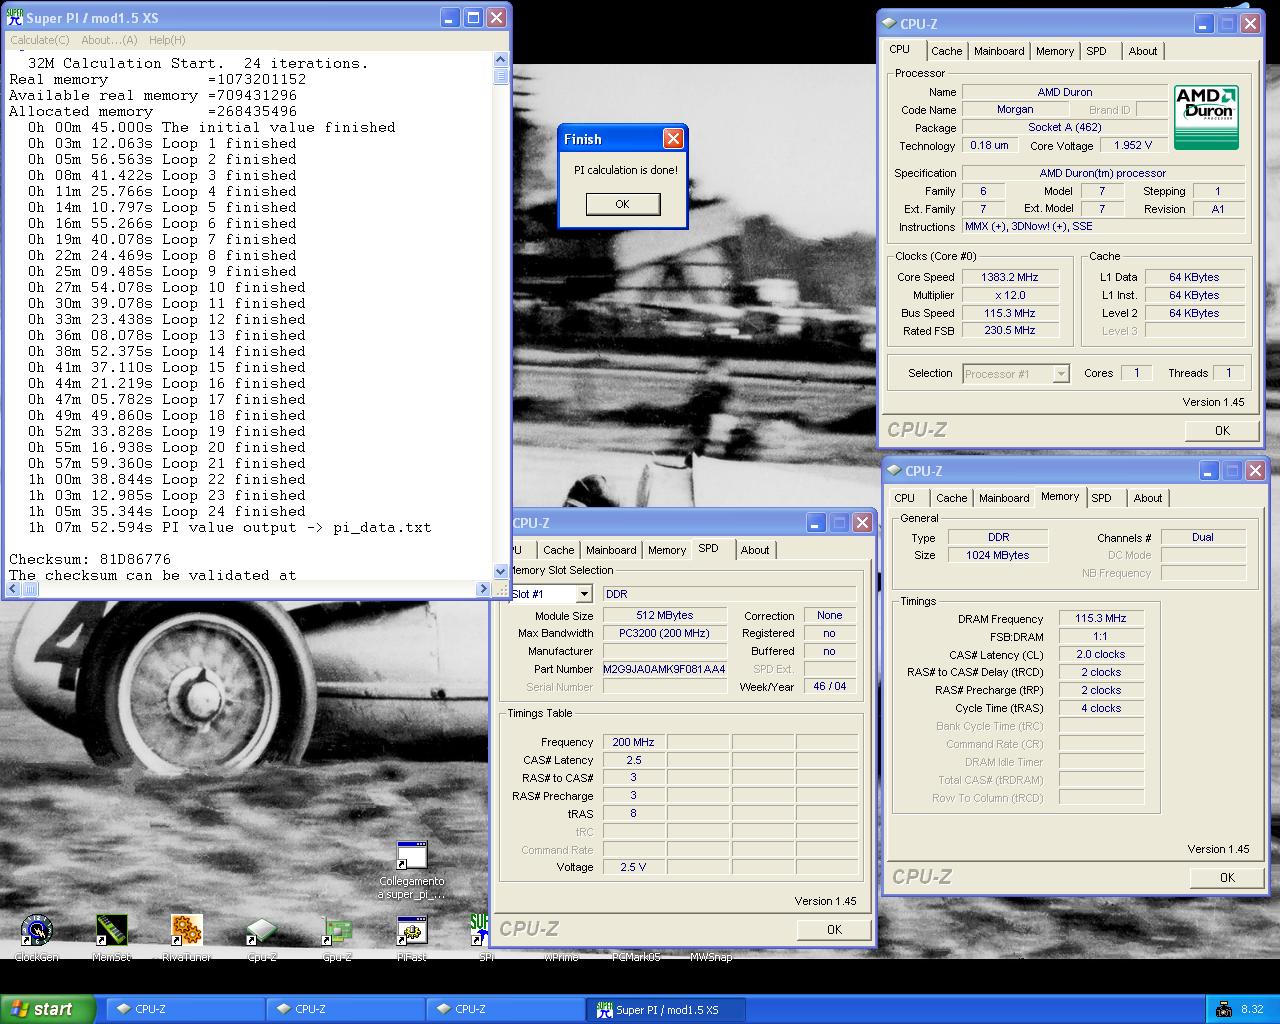
Task: Click the Max Bandwidth value PC3200 (200 MHz)
Action: pyautogui.click(x=664, y=633)
